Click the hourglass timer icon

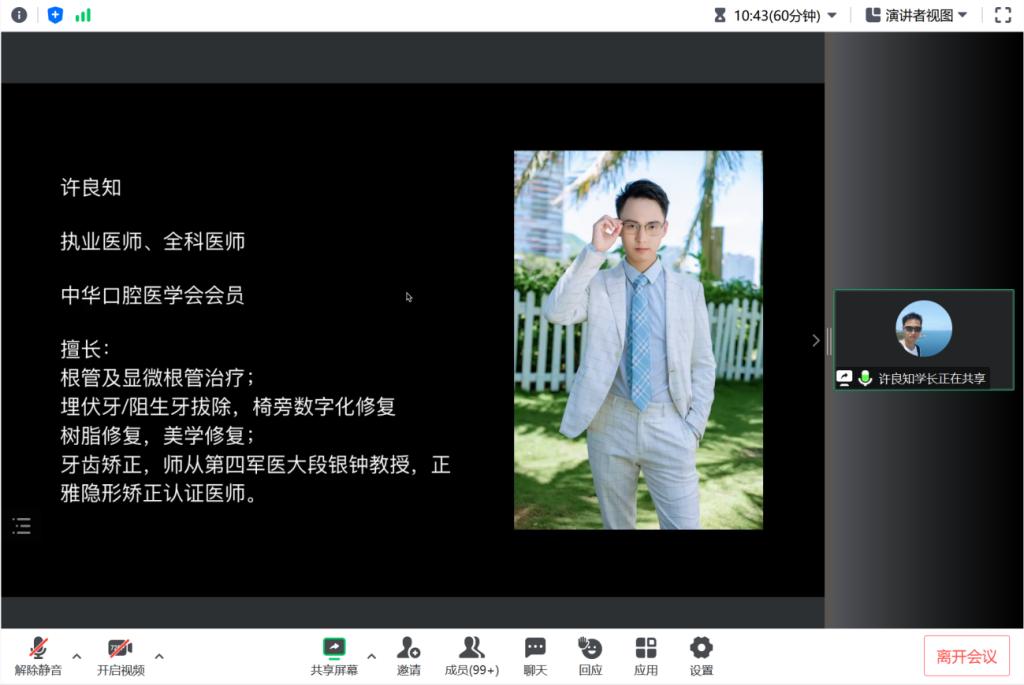coord(720,15)
